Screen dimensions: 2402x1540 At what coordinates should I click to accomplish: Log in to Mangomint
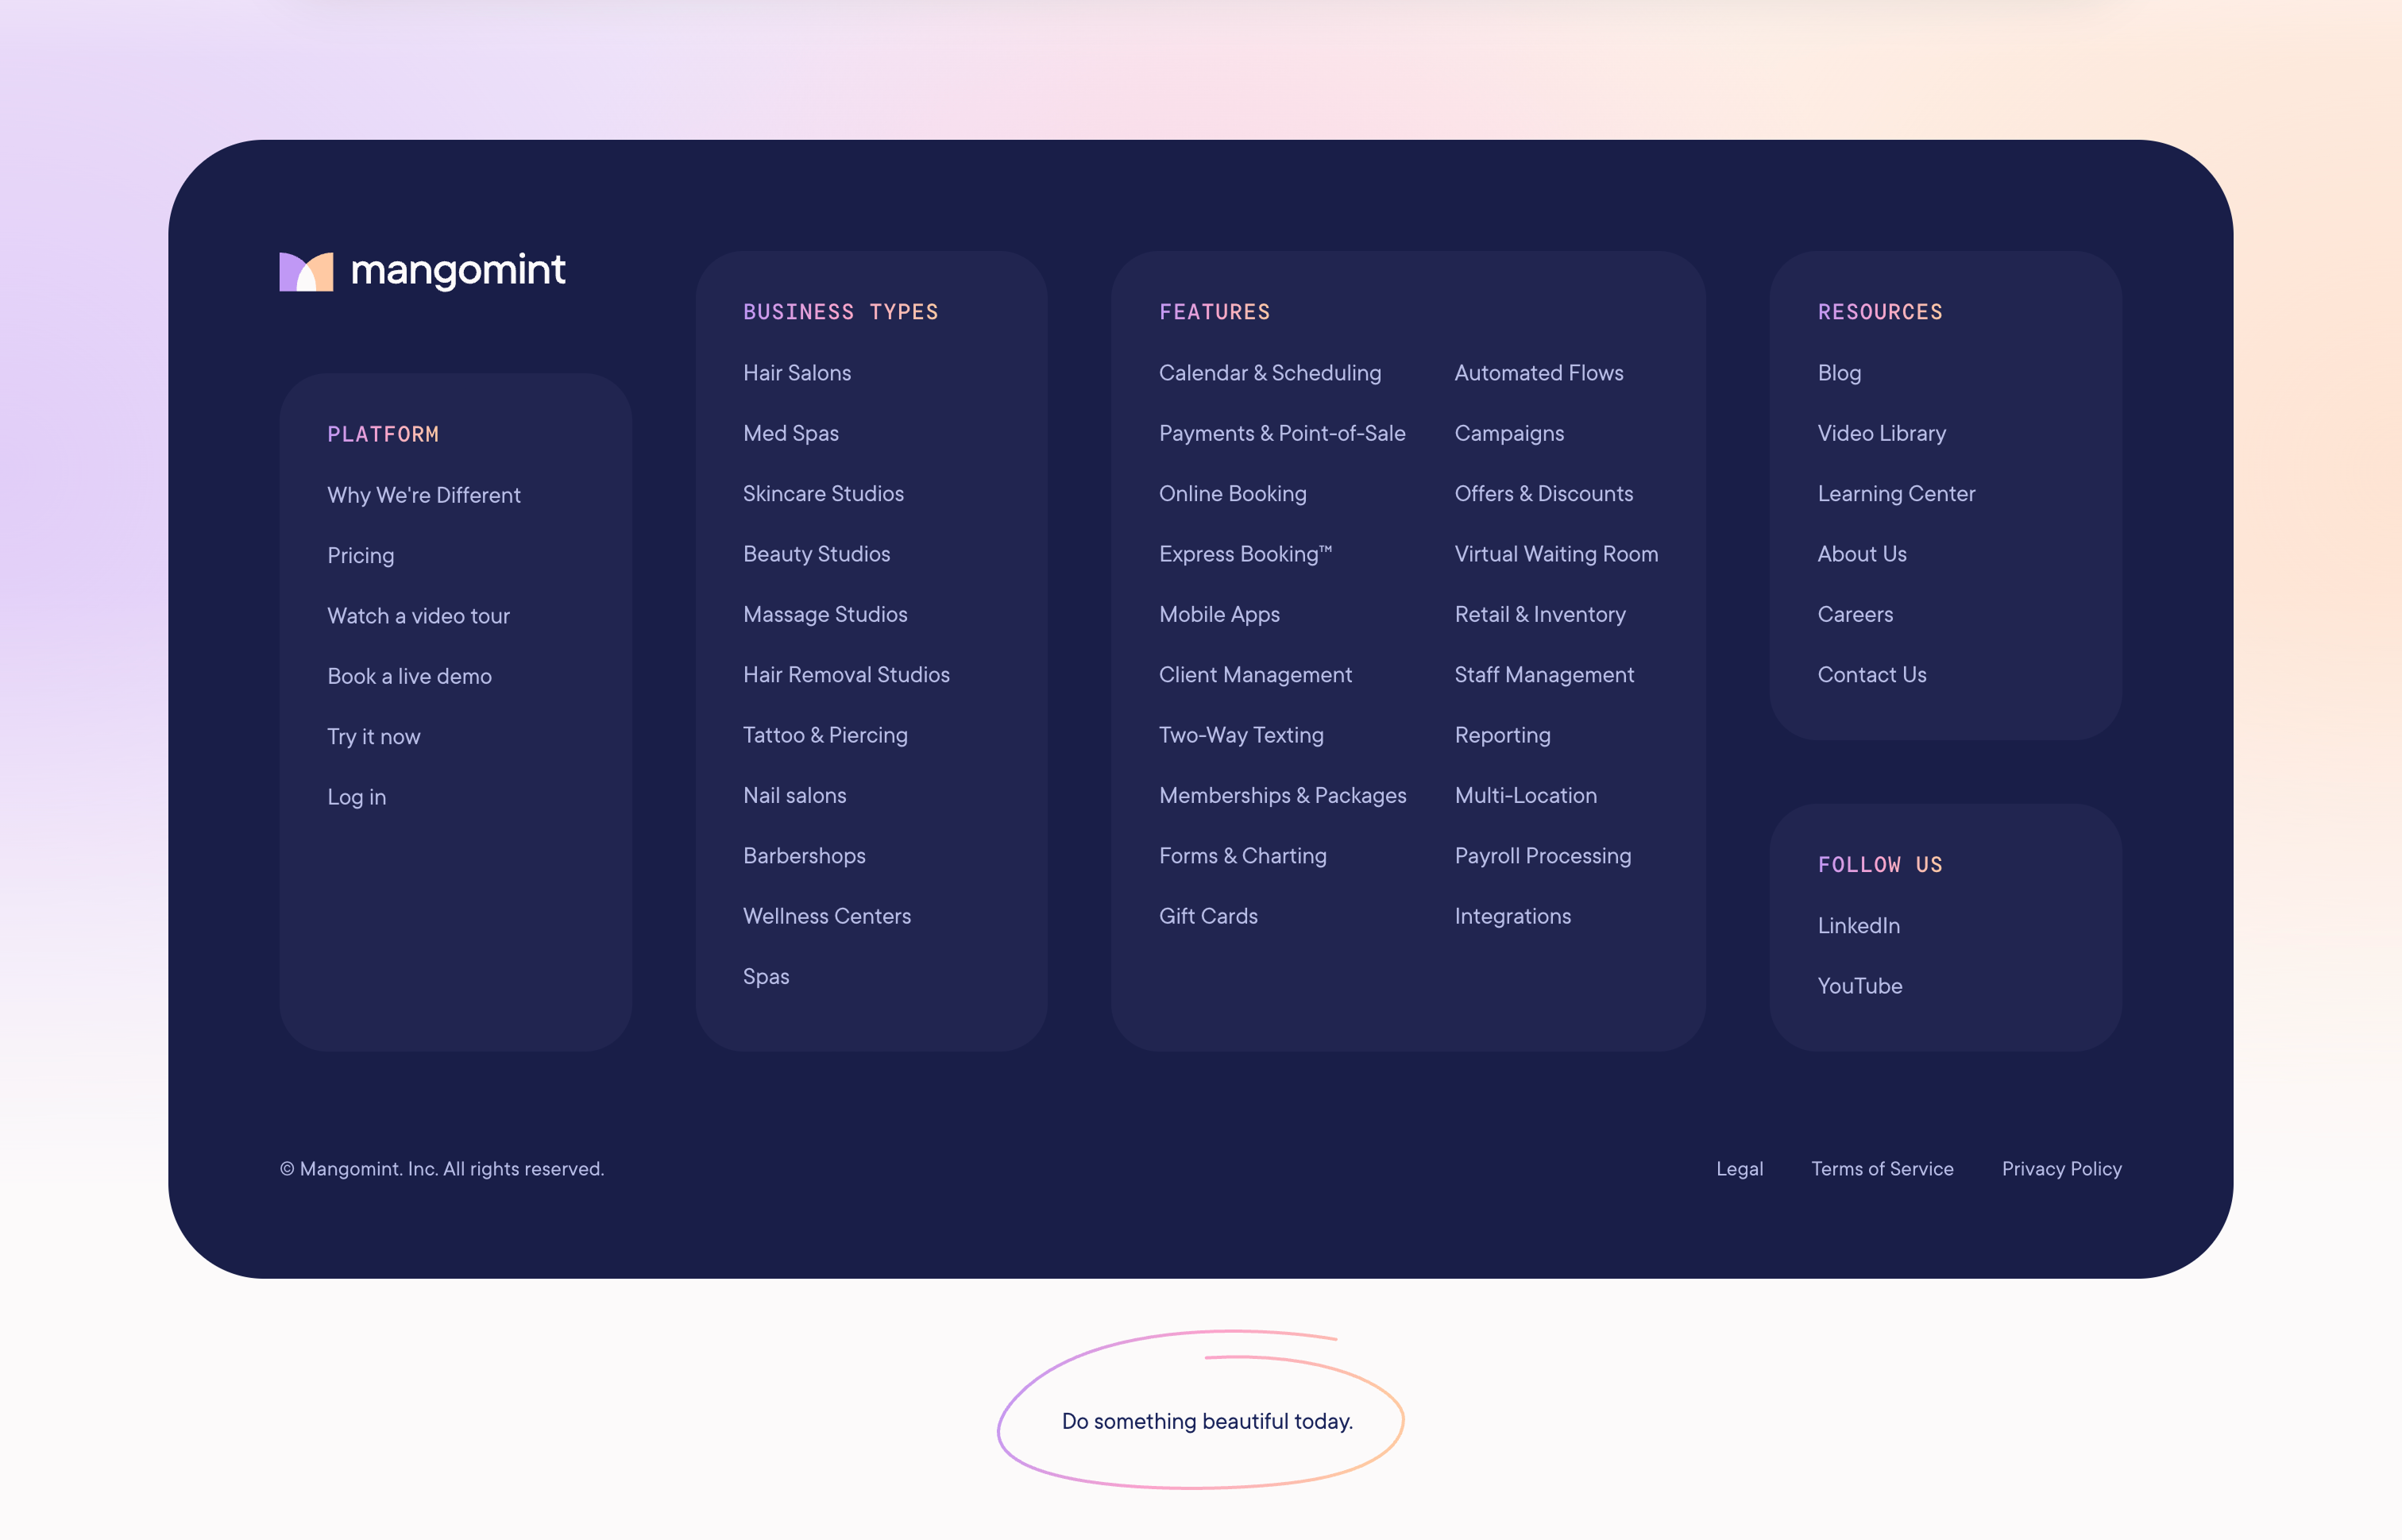tap(357, 796)
